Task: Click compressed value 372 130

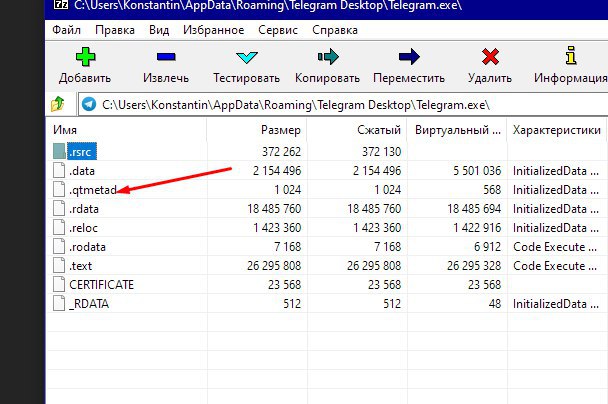Action: tap(381, 152)
